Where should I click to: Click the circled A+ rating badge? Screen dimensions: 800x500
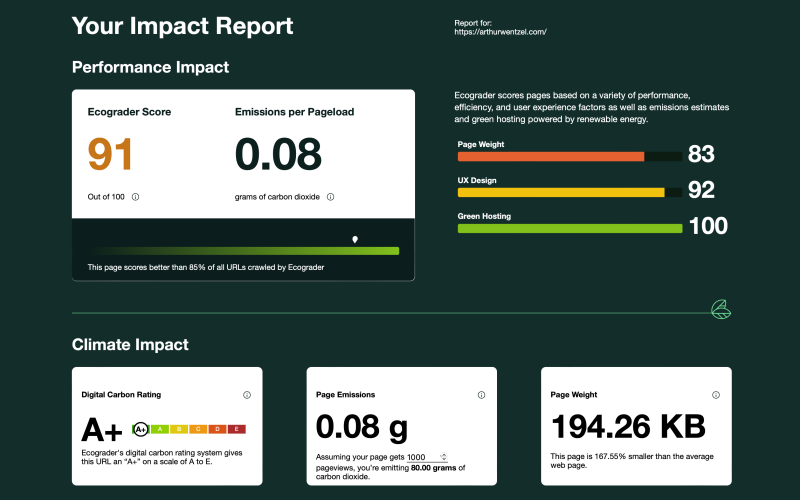141,429
